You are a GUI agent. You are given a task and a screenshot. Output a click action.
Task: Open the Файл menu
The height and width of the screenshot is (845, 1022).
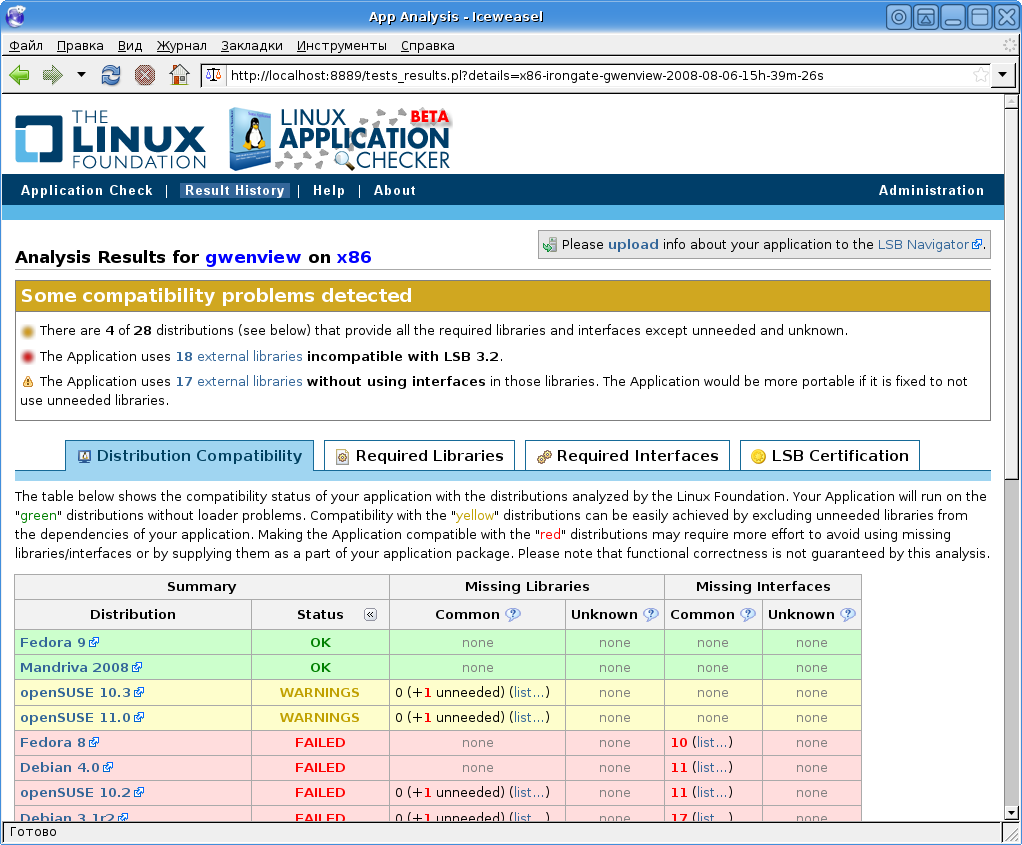pos(26,46)
